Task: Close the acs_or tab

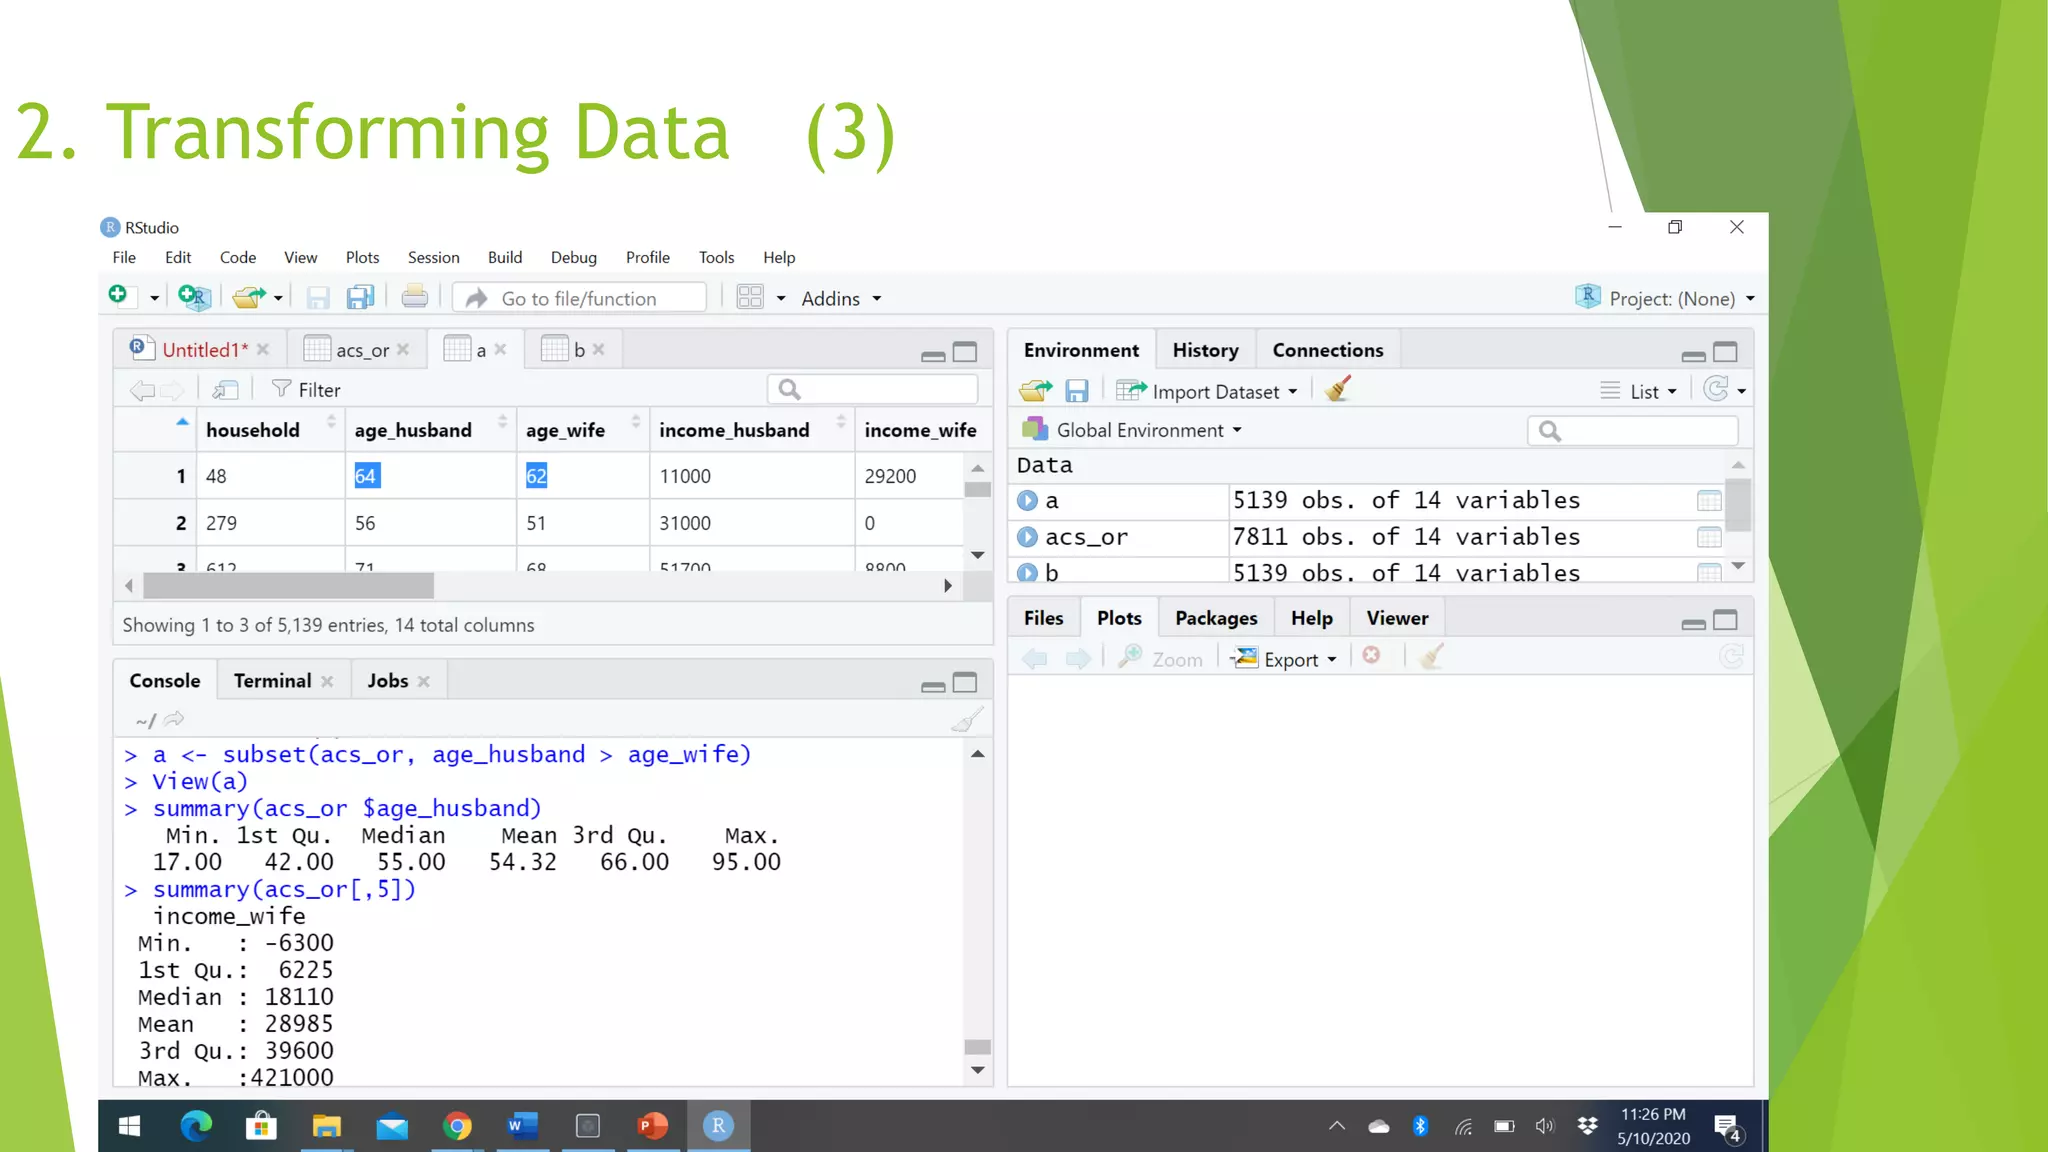Action: coord(403,349)
